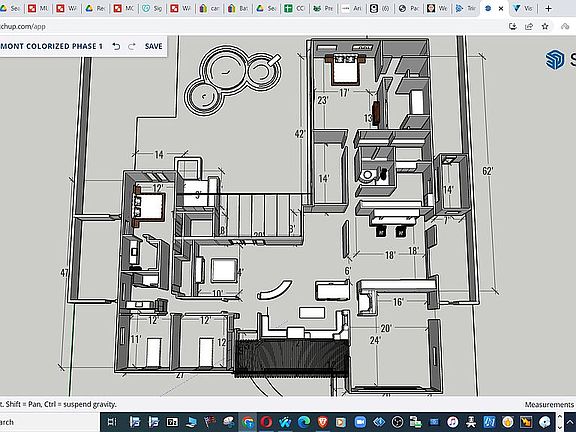Open iTunes music icon in taskbar

click(453, 422)
